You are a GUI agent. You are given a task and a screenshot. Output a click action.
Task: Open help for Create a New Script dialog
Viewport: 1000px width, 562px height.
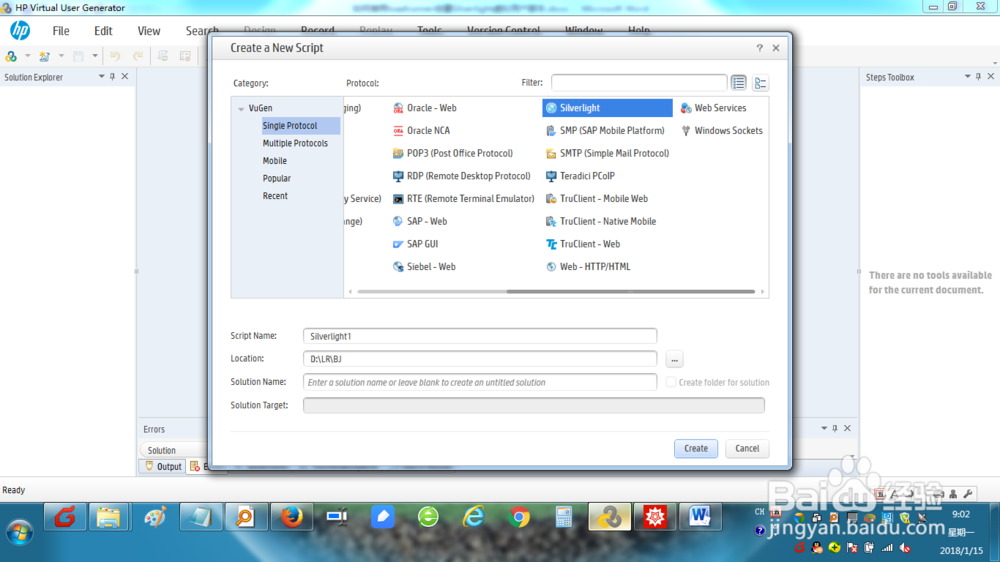pyautogui.click(x=760, y=48)
